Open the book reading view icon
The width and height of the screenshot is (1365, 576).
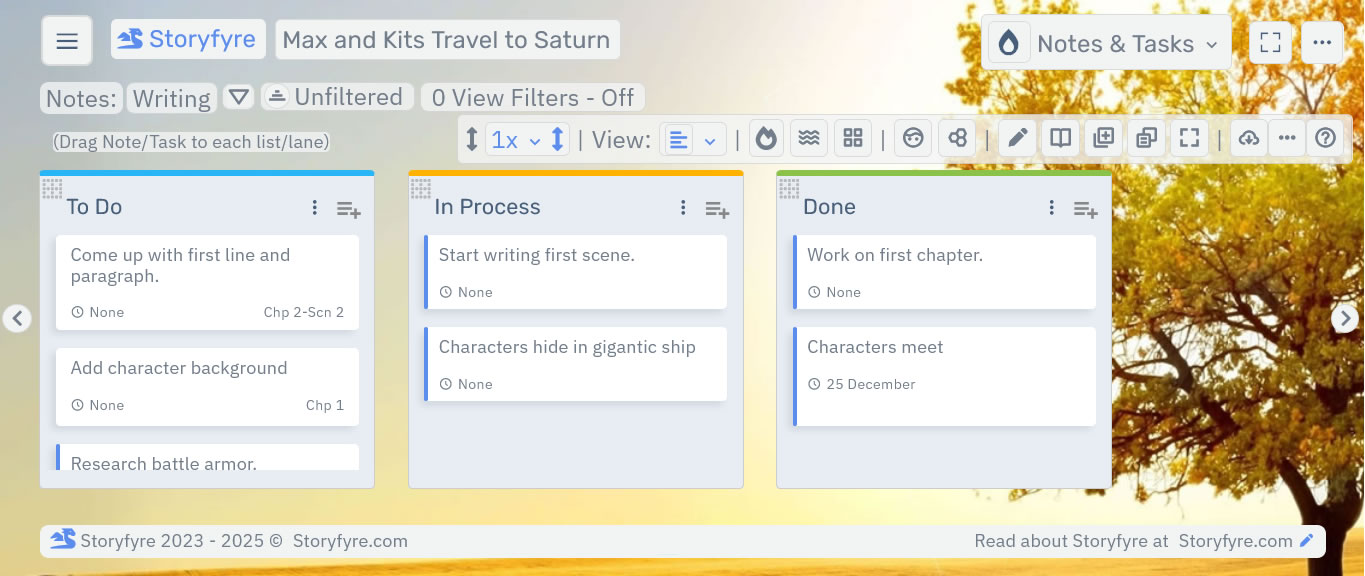tap(1061, 138)
